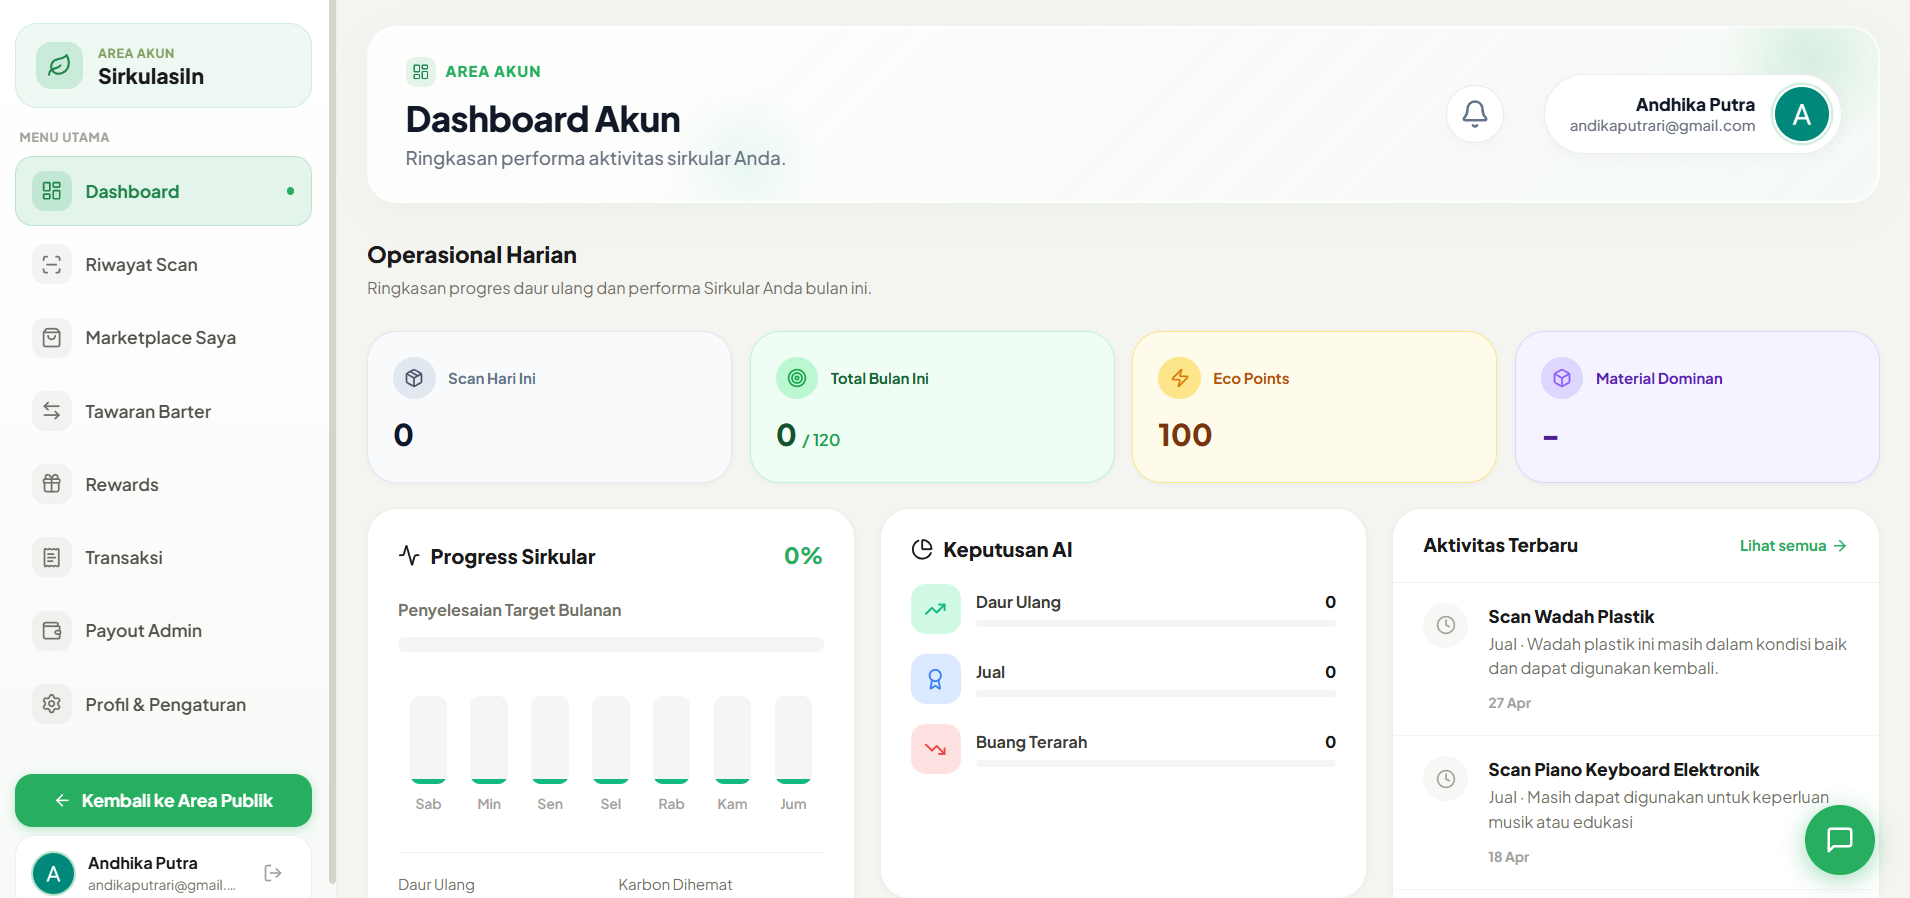Click the clock icon beside Scan Piano Keyboard Elektronik
This screenshot has width=1910, height=898.
[1446, 779]
